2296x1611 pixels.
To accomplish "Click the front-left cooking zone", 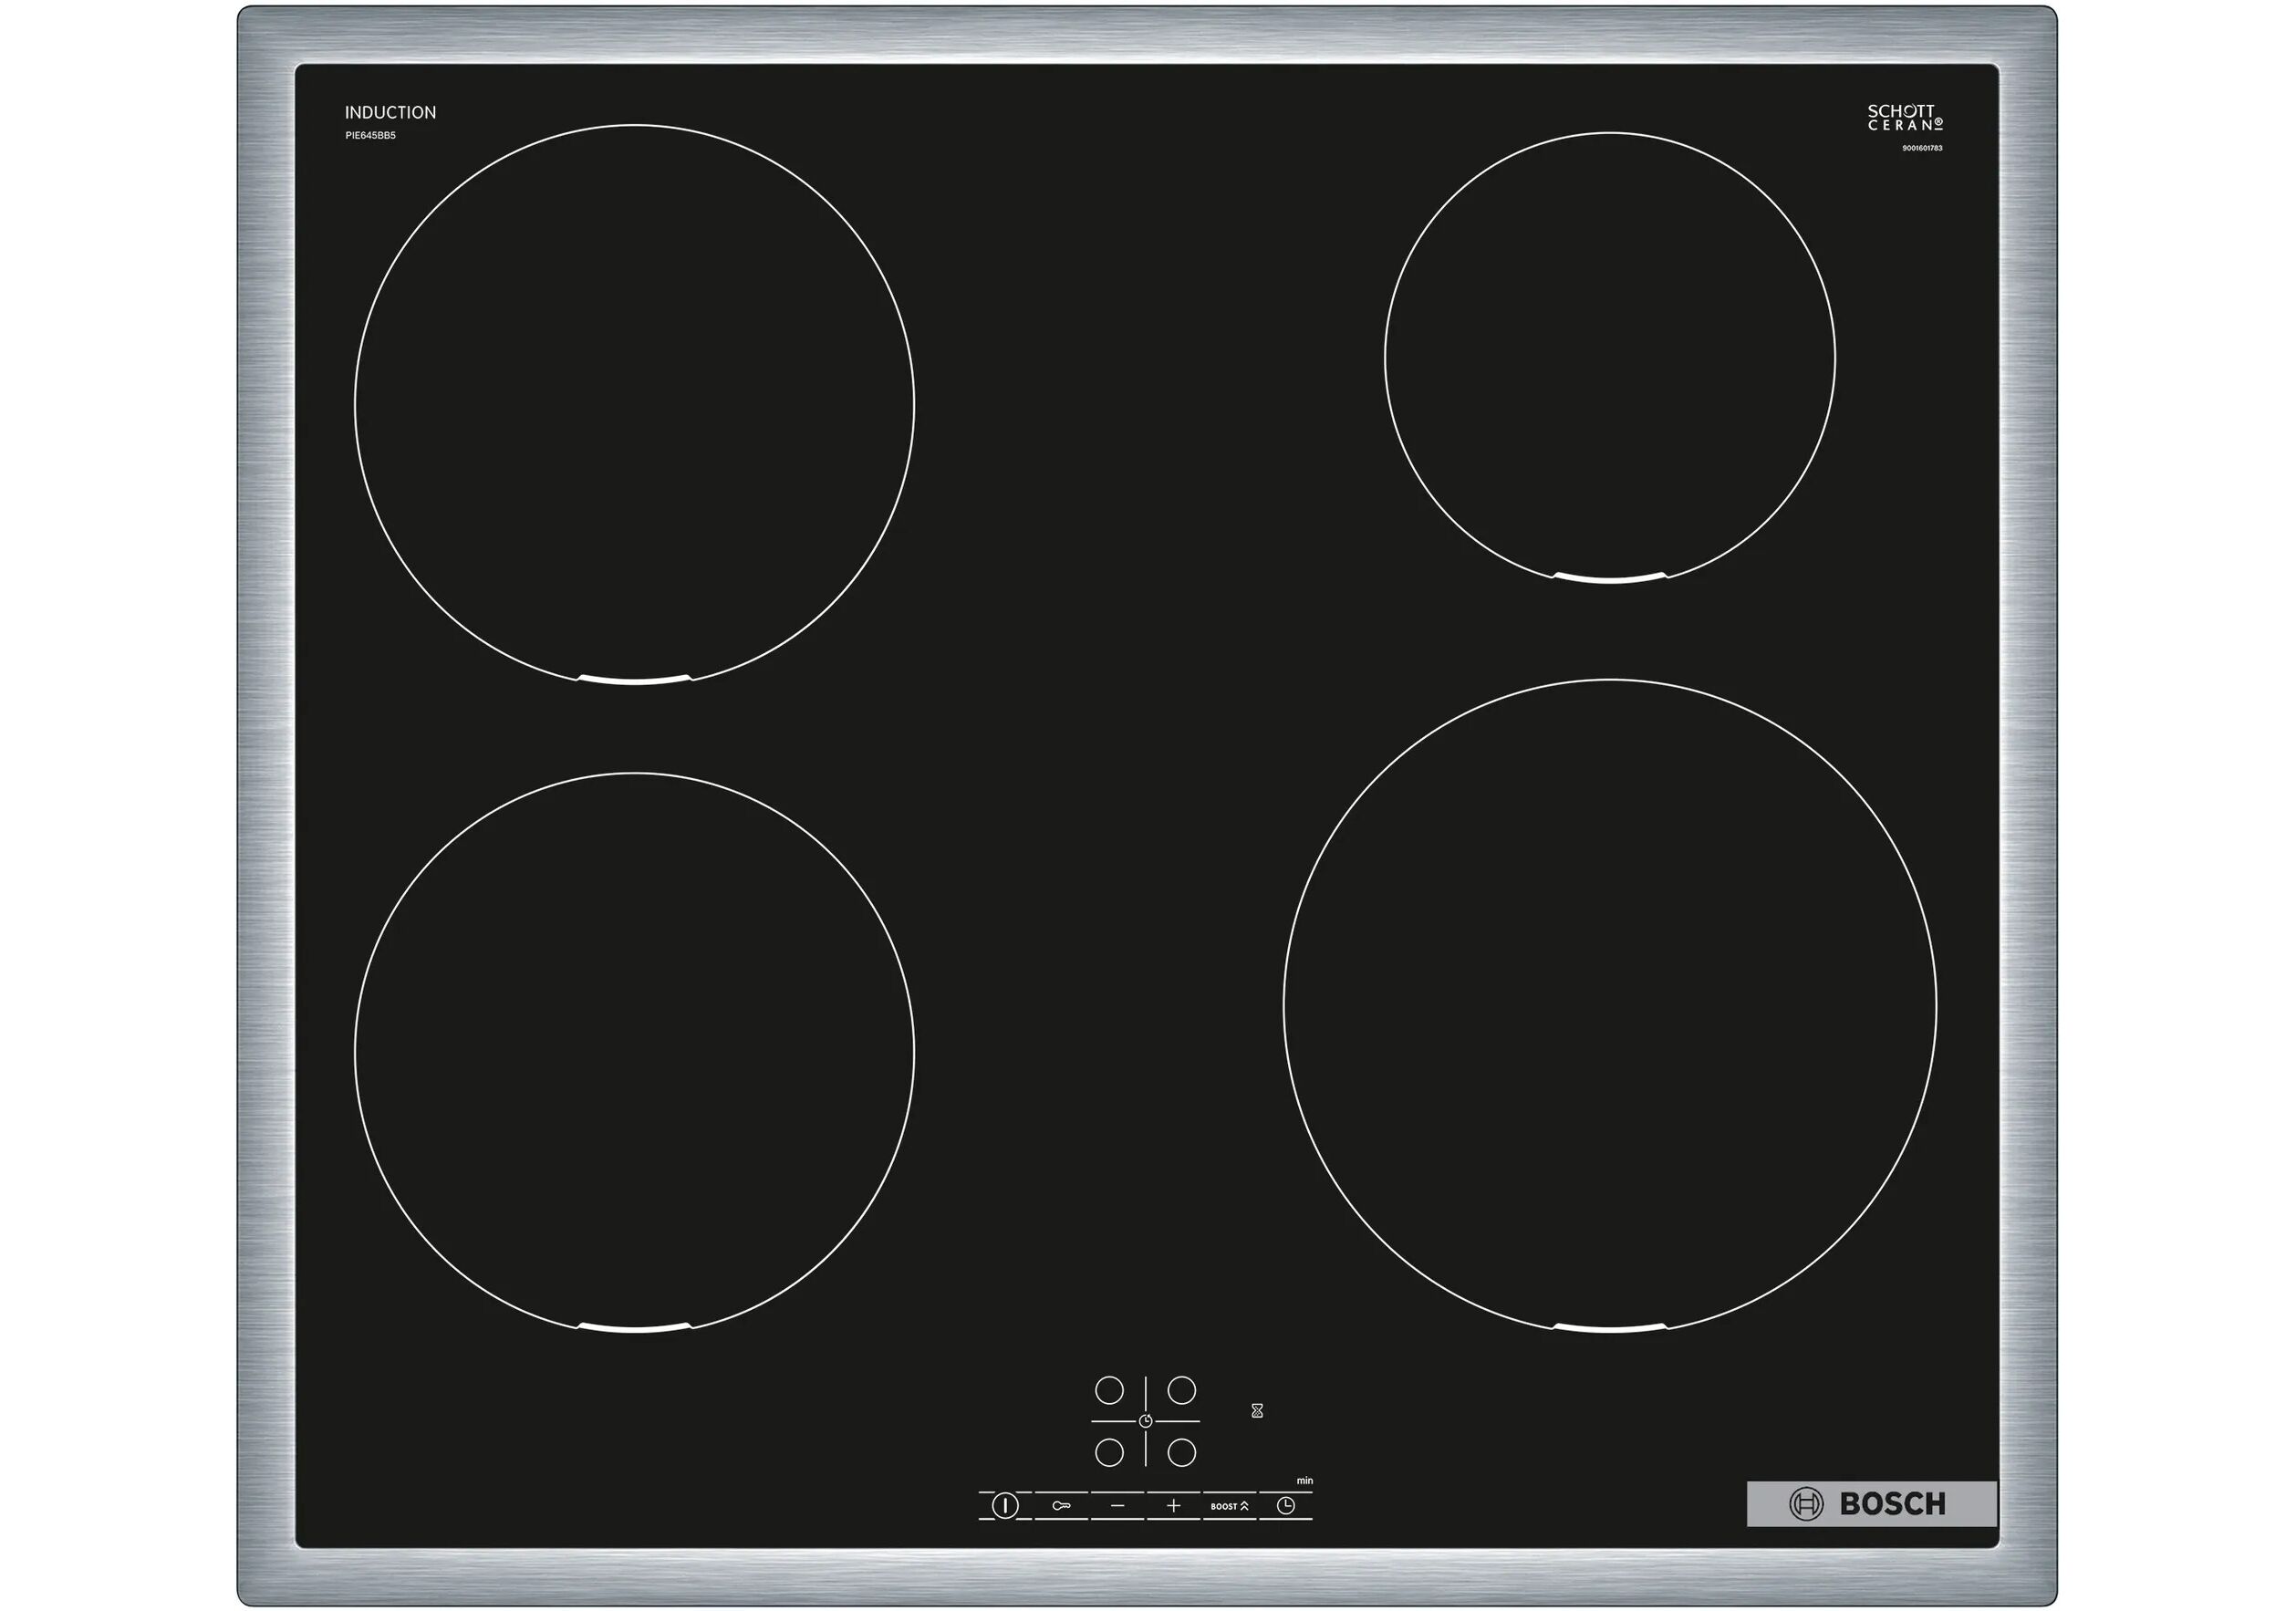I will pyautogui.click(x=634, y=1052).
